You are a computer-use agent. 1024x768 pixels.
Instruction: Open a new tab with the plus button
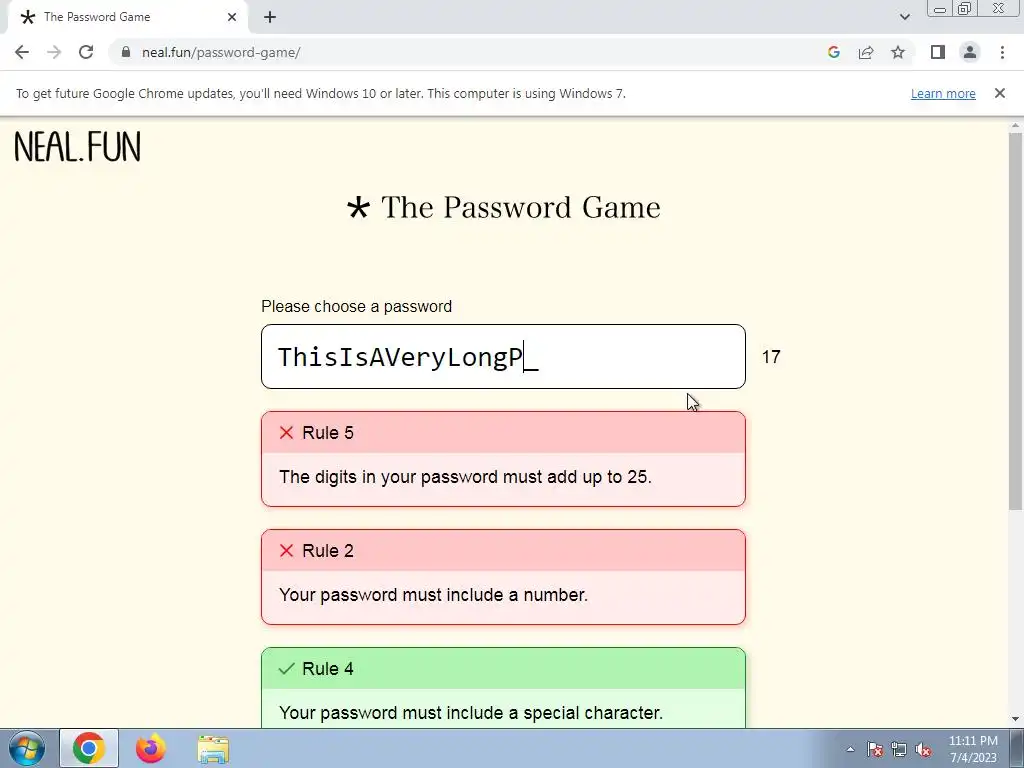click(x=270, y=17)
